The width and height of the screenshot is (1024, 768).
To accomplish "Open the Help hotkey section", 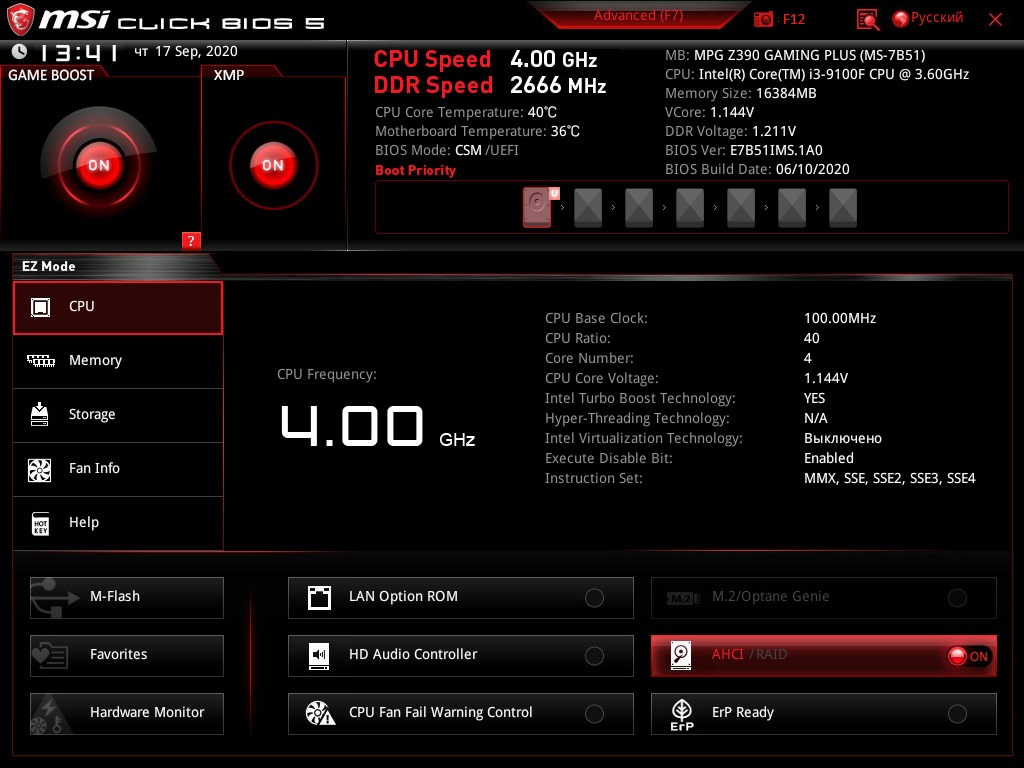I will [x=118, y=523].
